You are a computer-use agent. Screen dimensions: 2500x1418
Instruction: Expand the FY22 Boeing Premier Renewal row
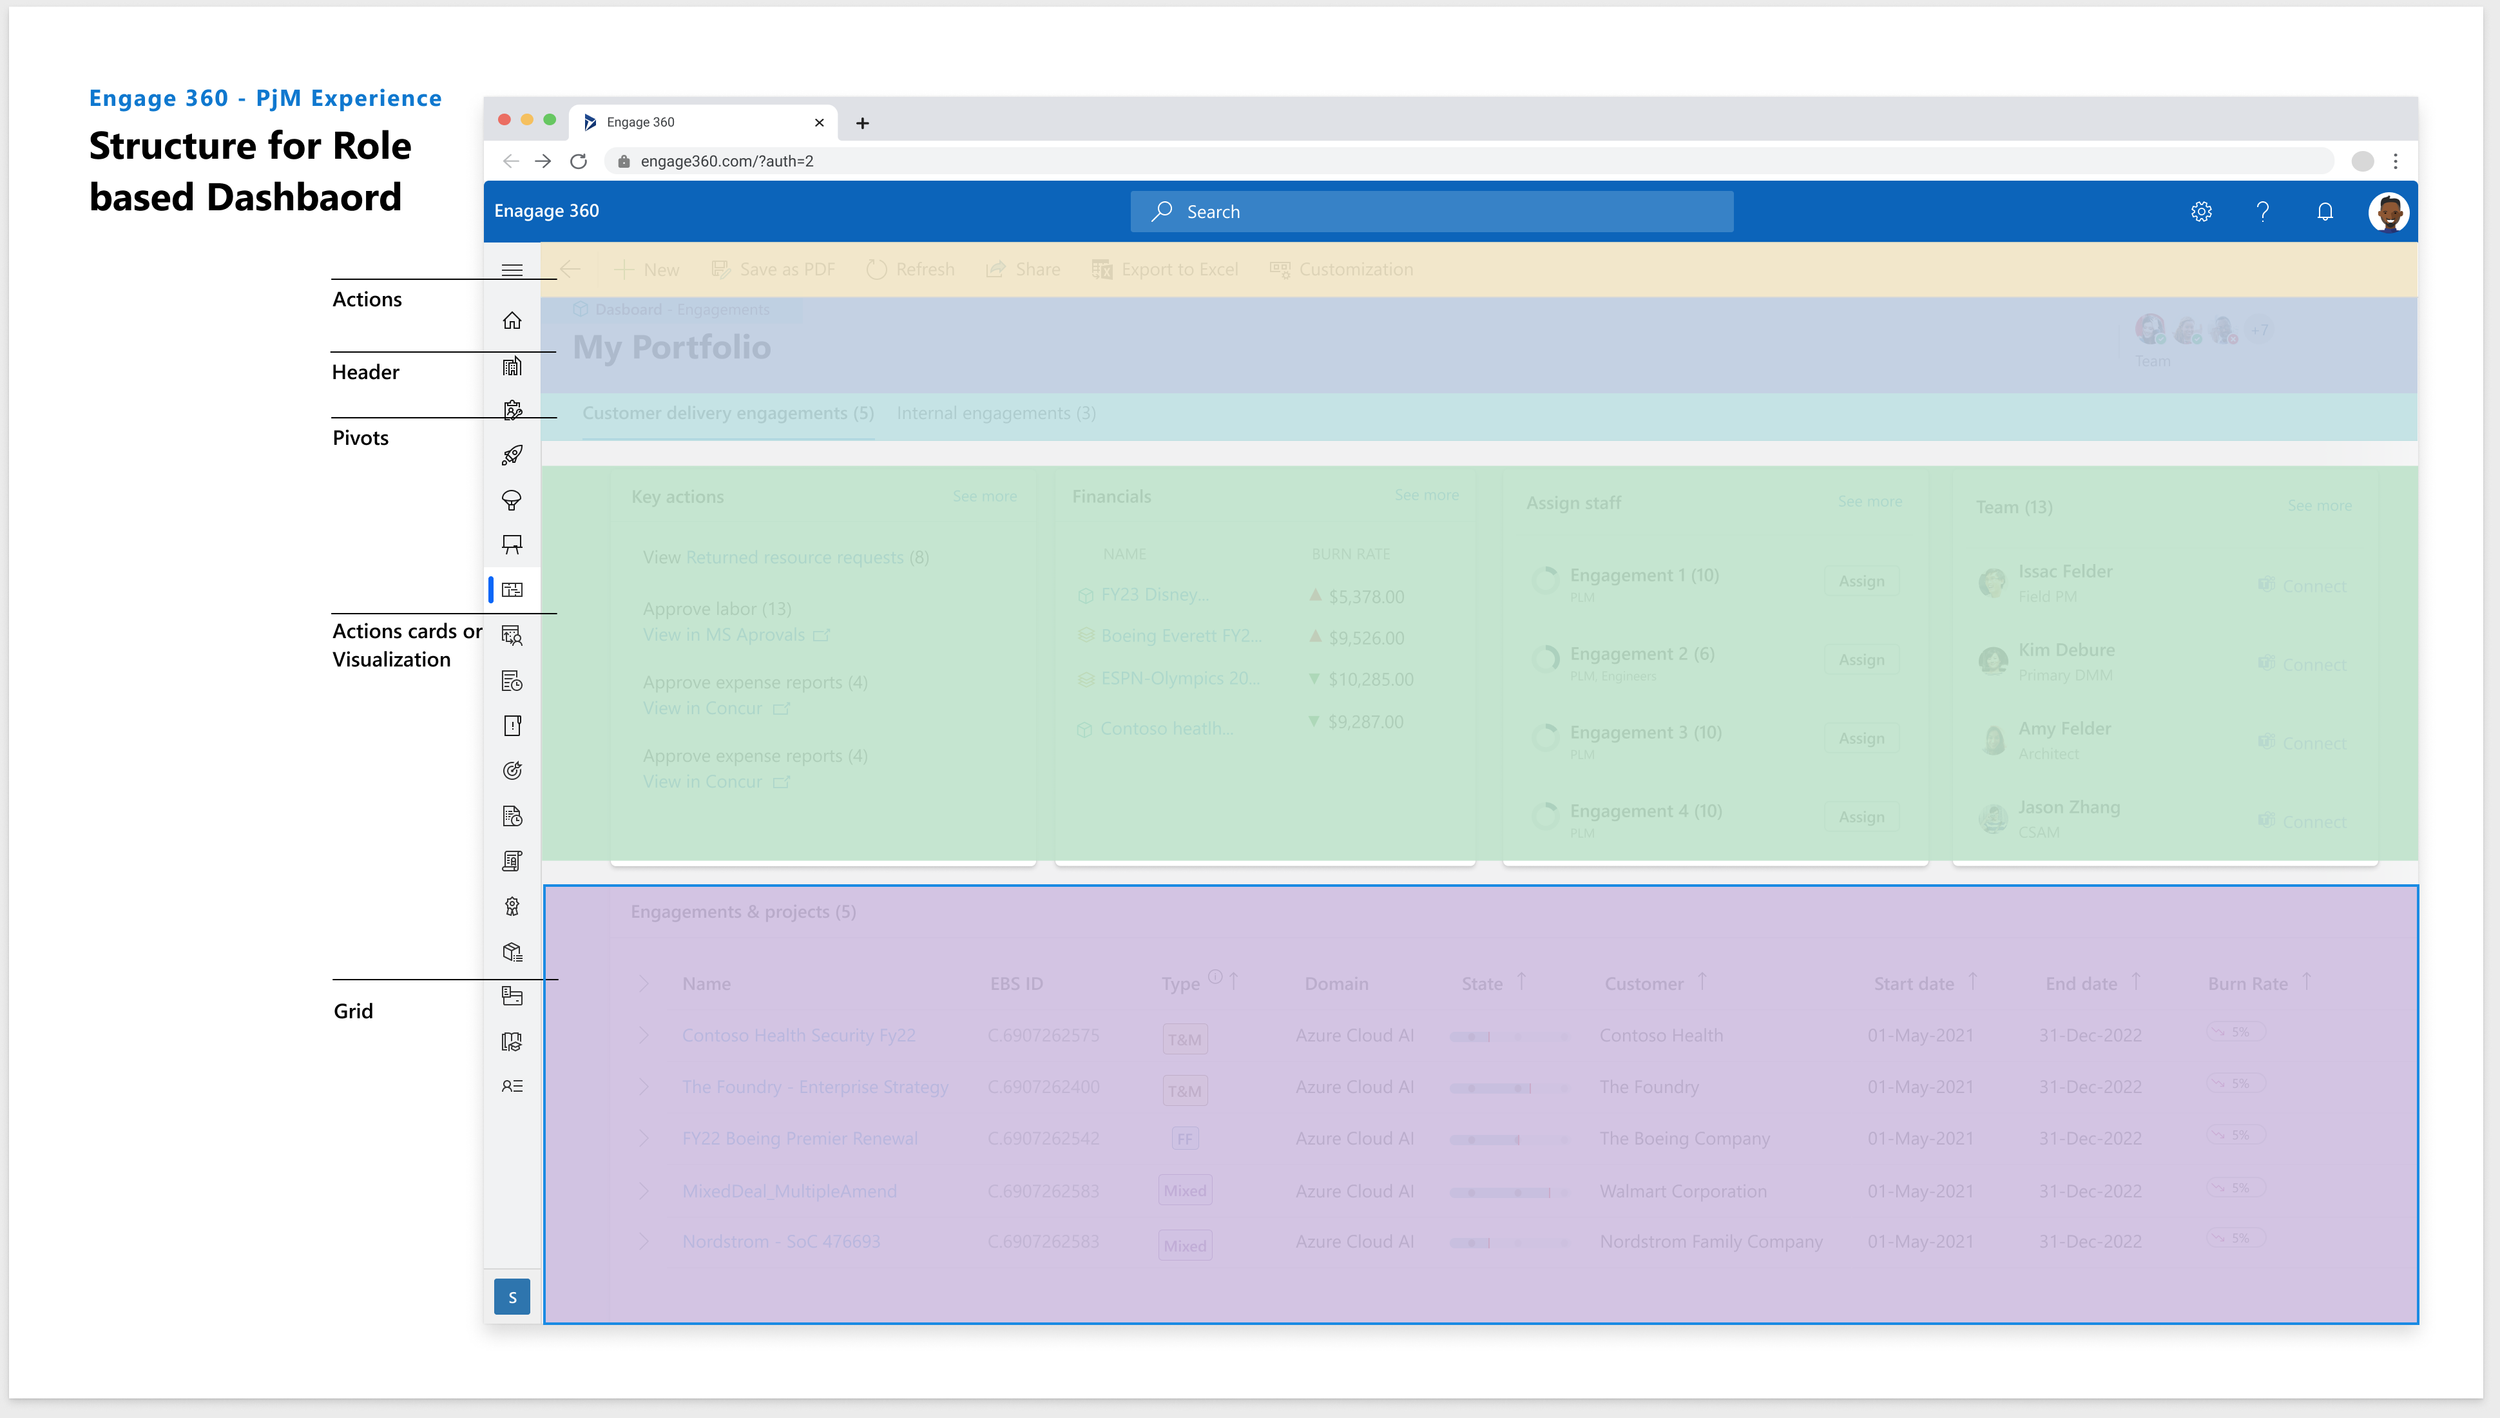point(645,1139)
